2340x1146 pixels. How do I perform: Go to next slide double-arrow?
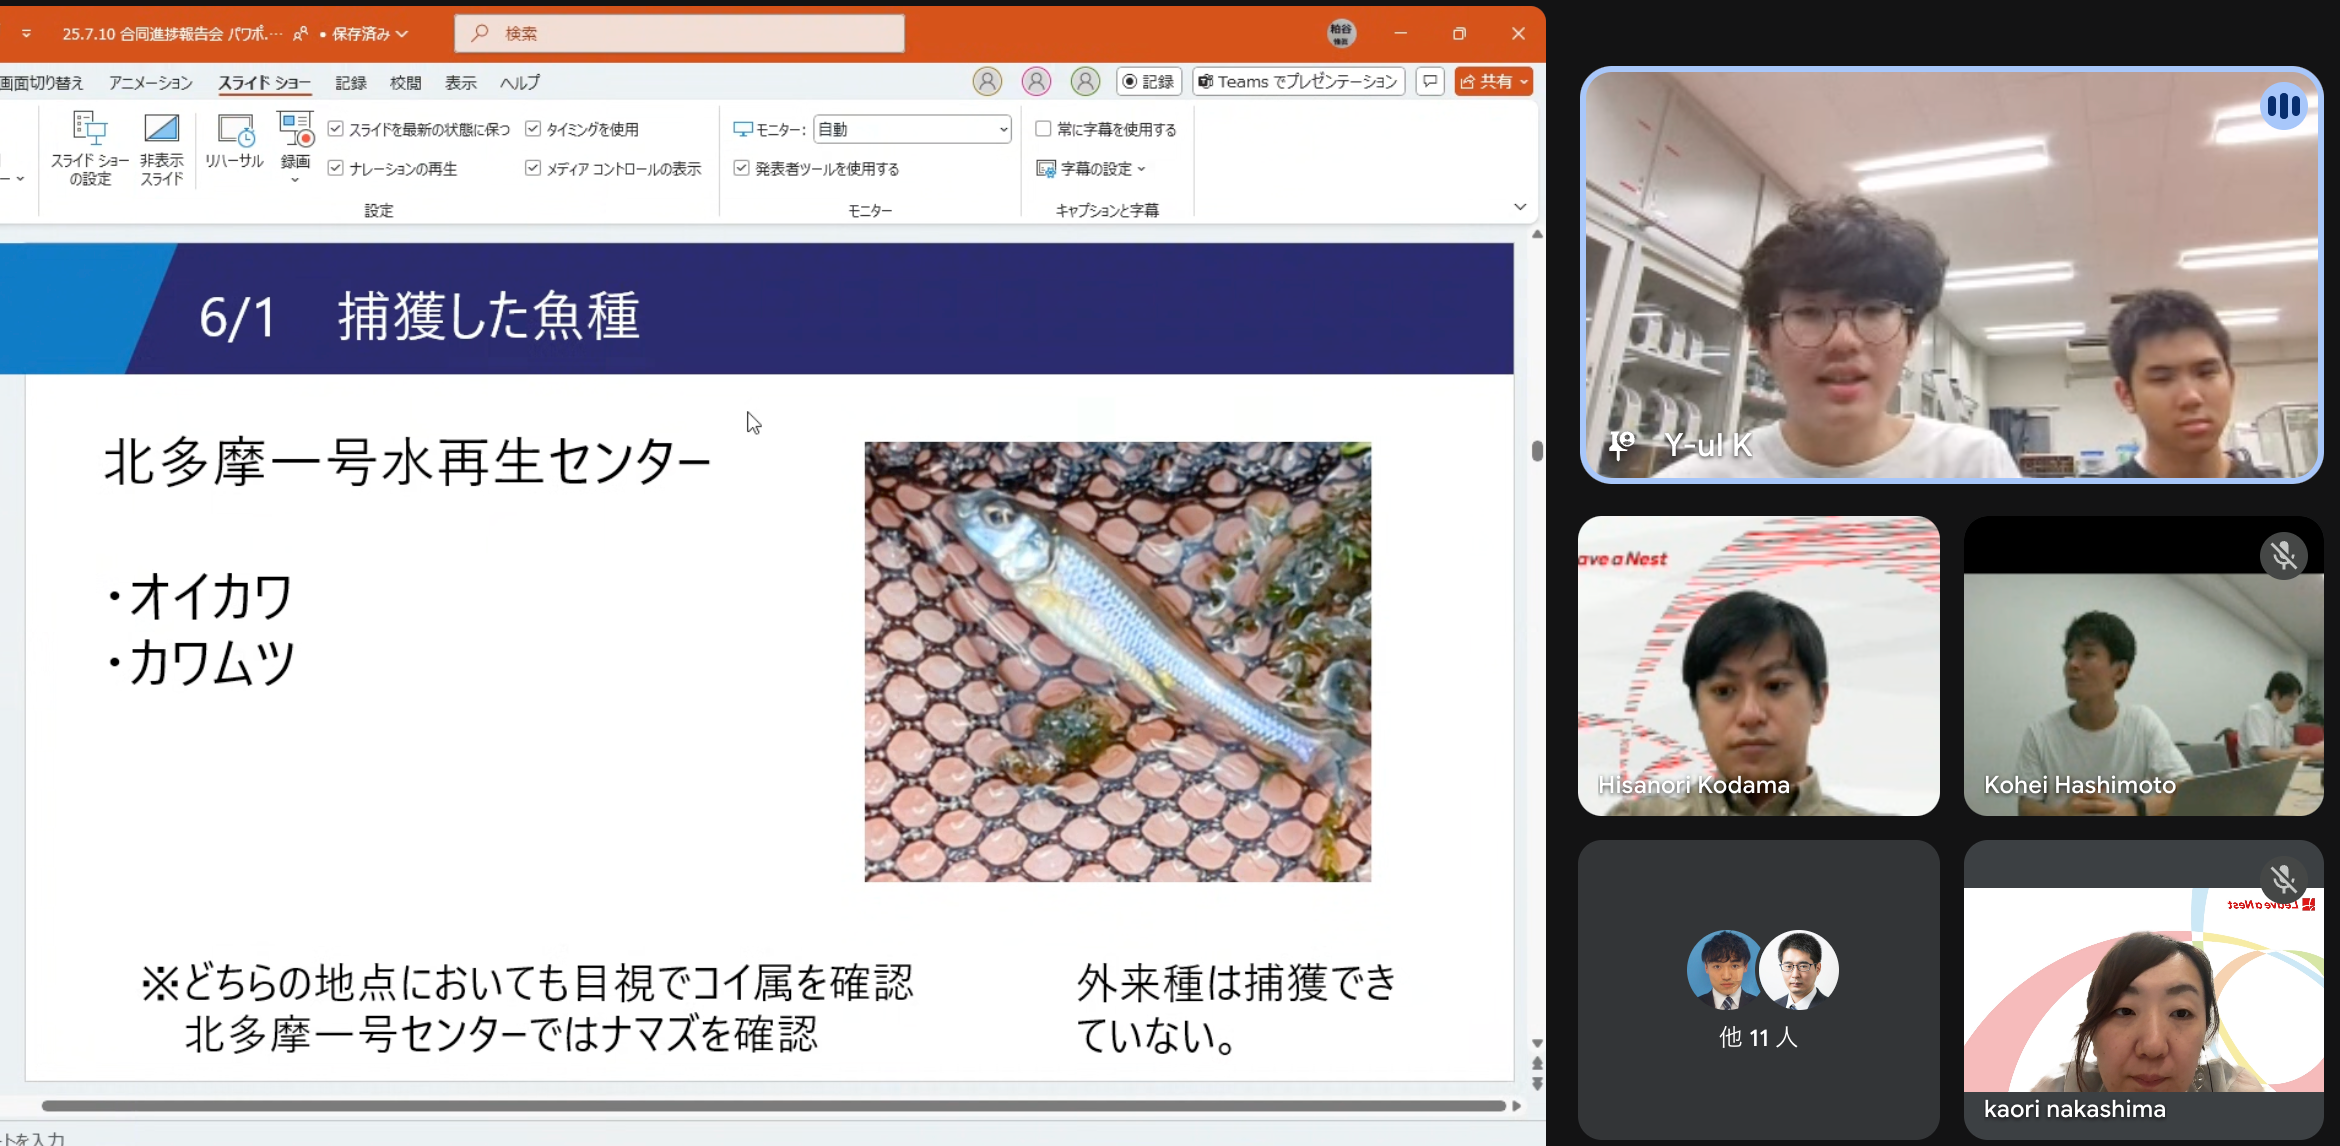click(x=1537, y=1083)
